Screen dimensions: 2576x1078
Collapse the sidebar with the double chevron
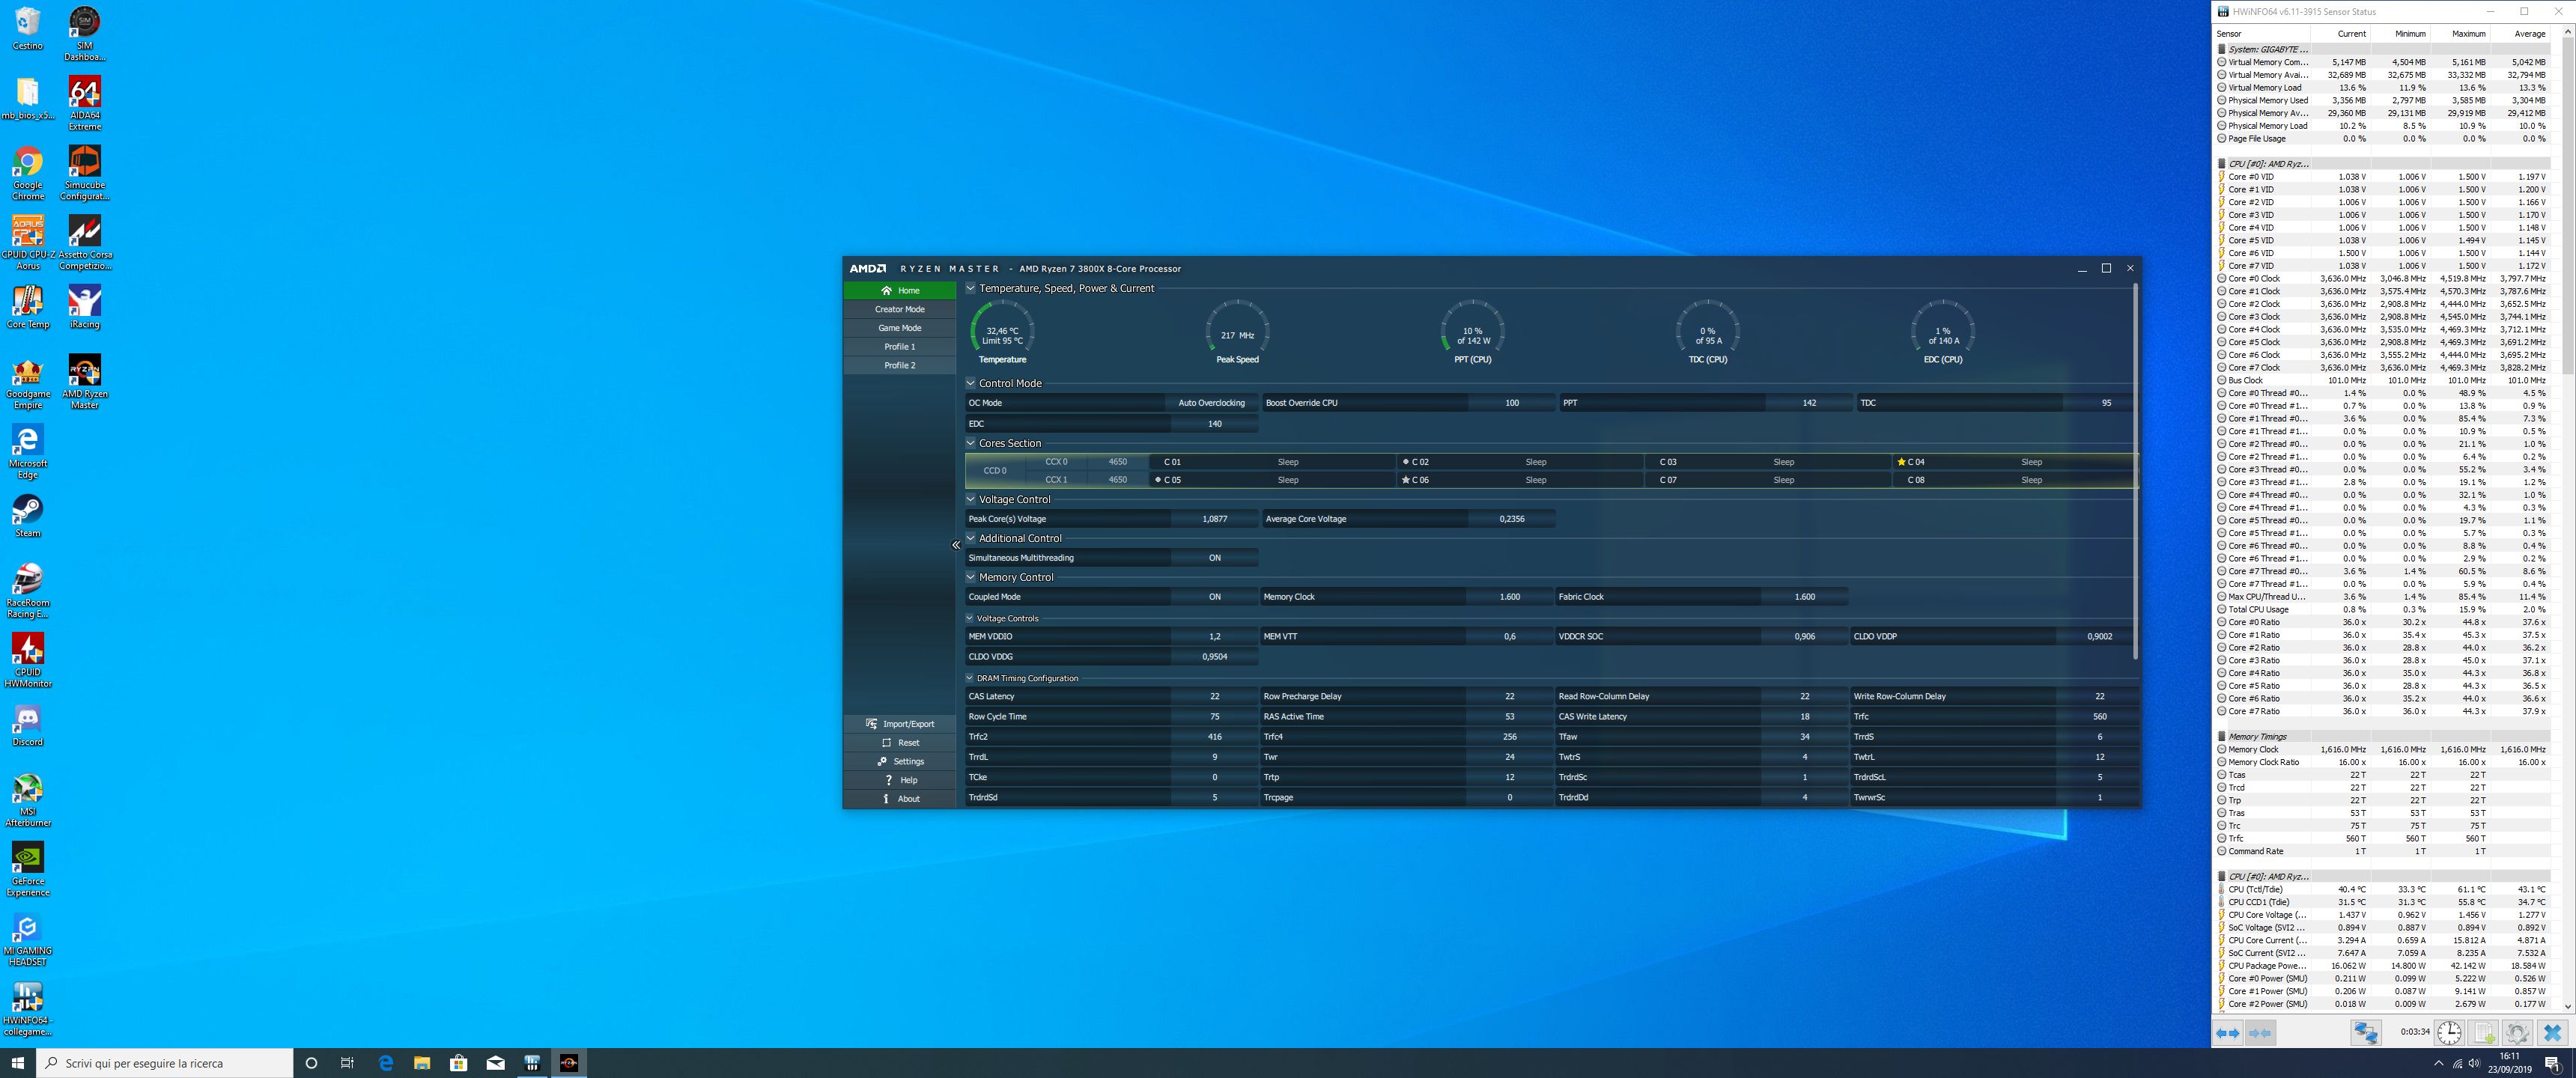coord(956,545)
